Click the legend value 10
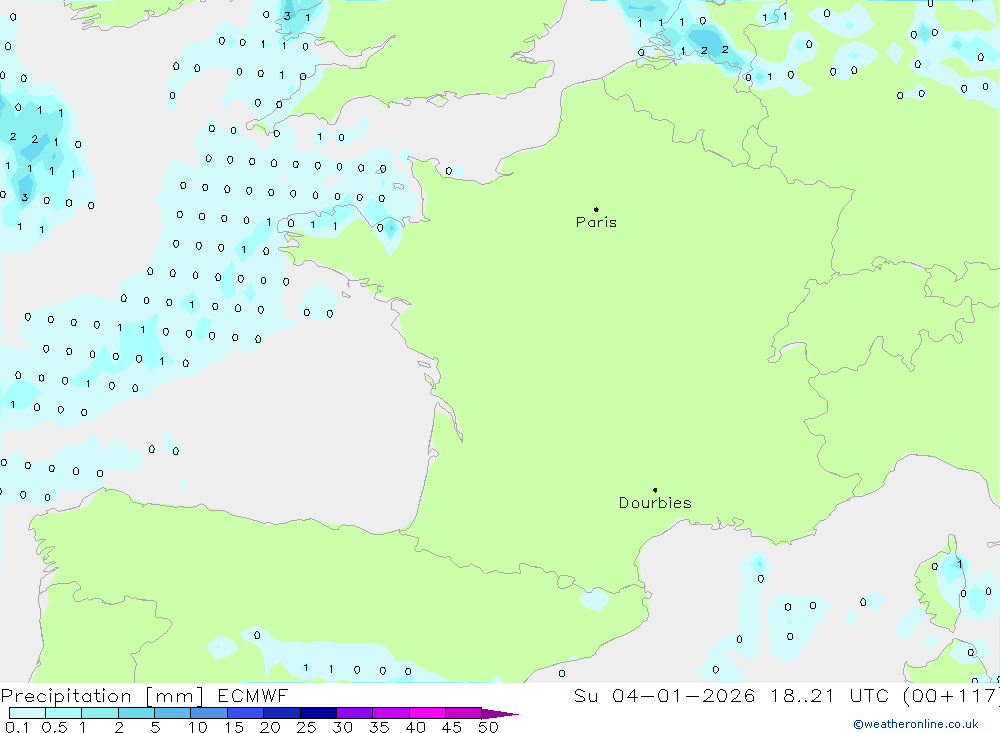The height and width of the screenshot is (733, 1000). pos(198,727)
